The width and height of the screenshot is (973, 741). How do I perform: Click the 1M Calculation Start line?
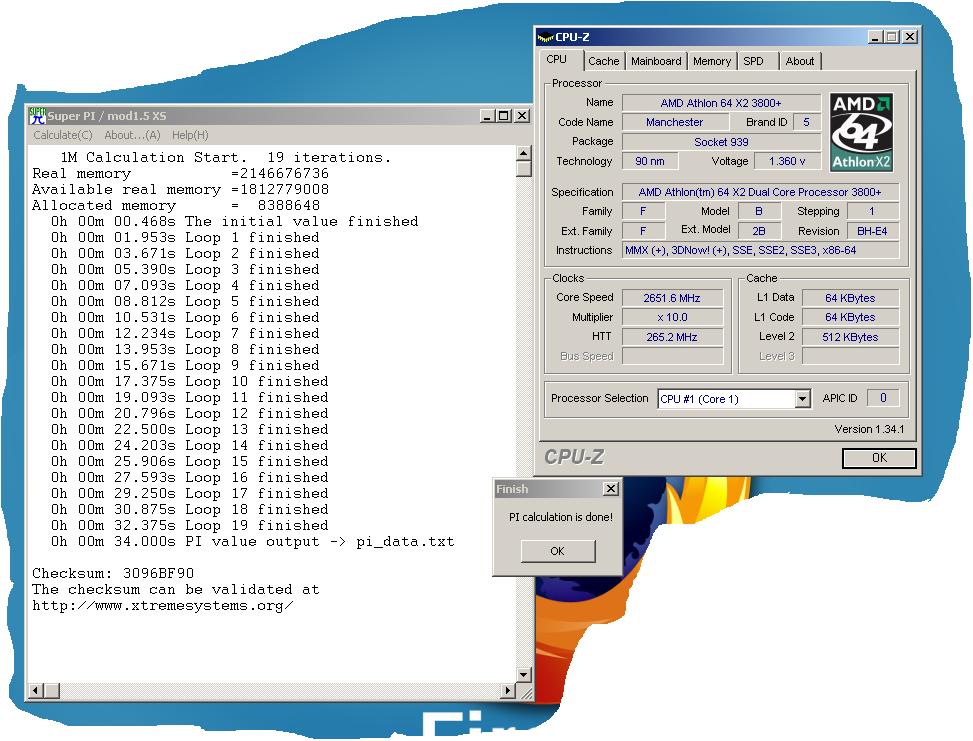tap(225, 157)
